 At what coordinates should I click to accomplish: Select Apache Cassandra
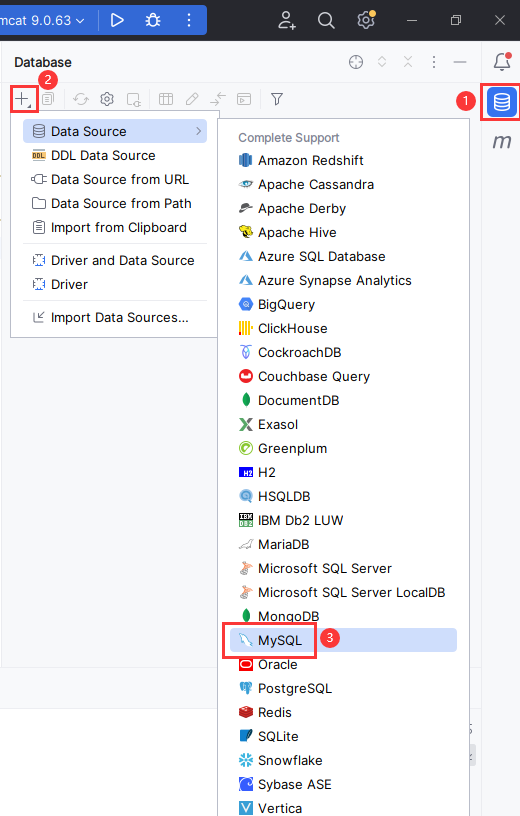[344, 184]
